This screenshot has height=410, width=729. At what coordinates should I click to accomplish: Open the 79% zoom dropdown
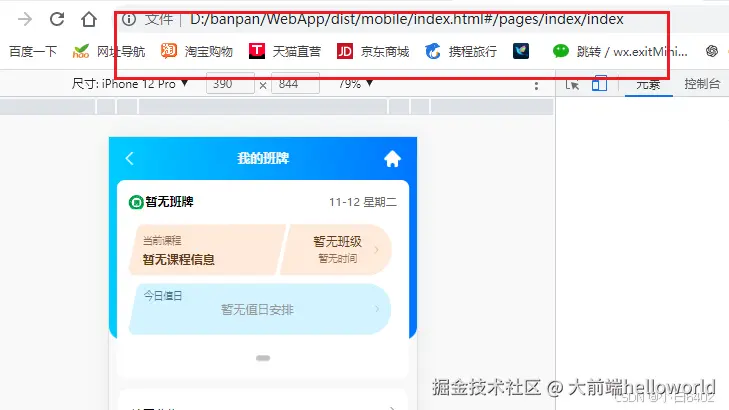[x=356, y=84]
